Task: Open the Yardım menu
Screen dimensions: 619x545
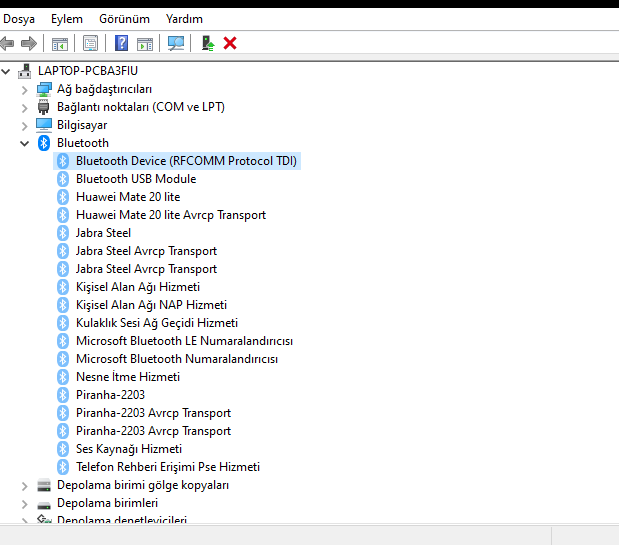Action: click(x=184, y=19)
